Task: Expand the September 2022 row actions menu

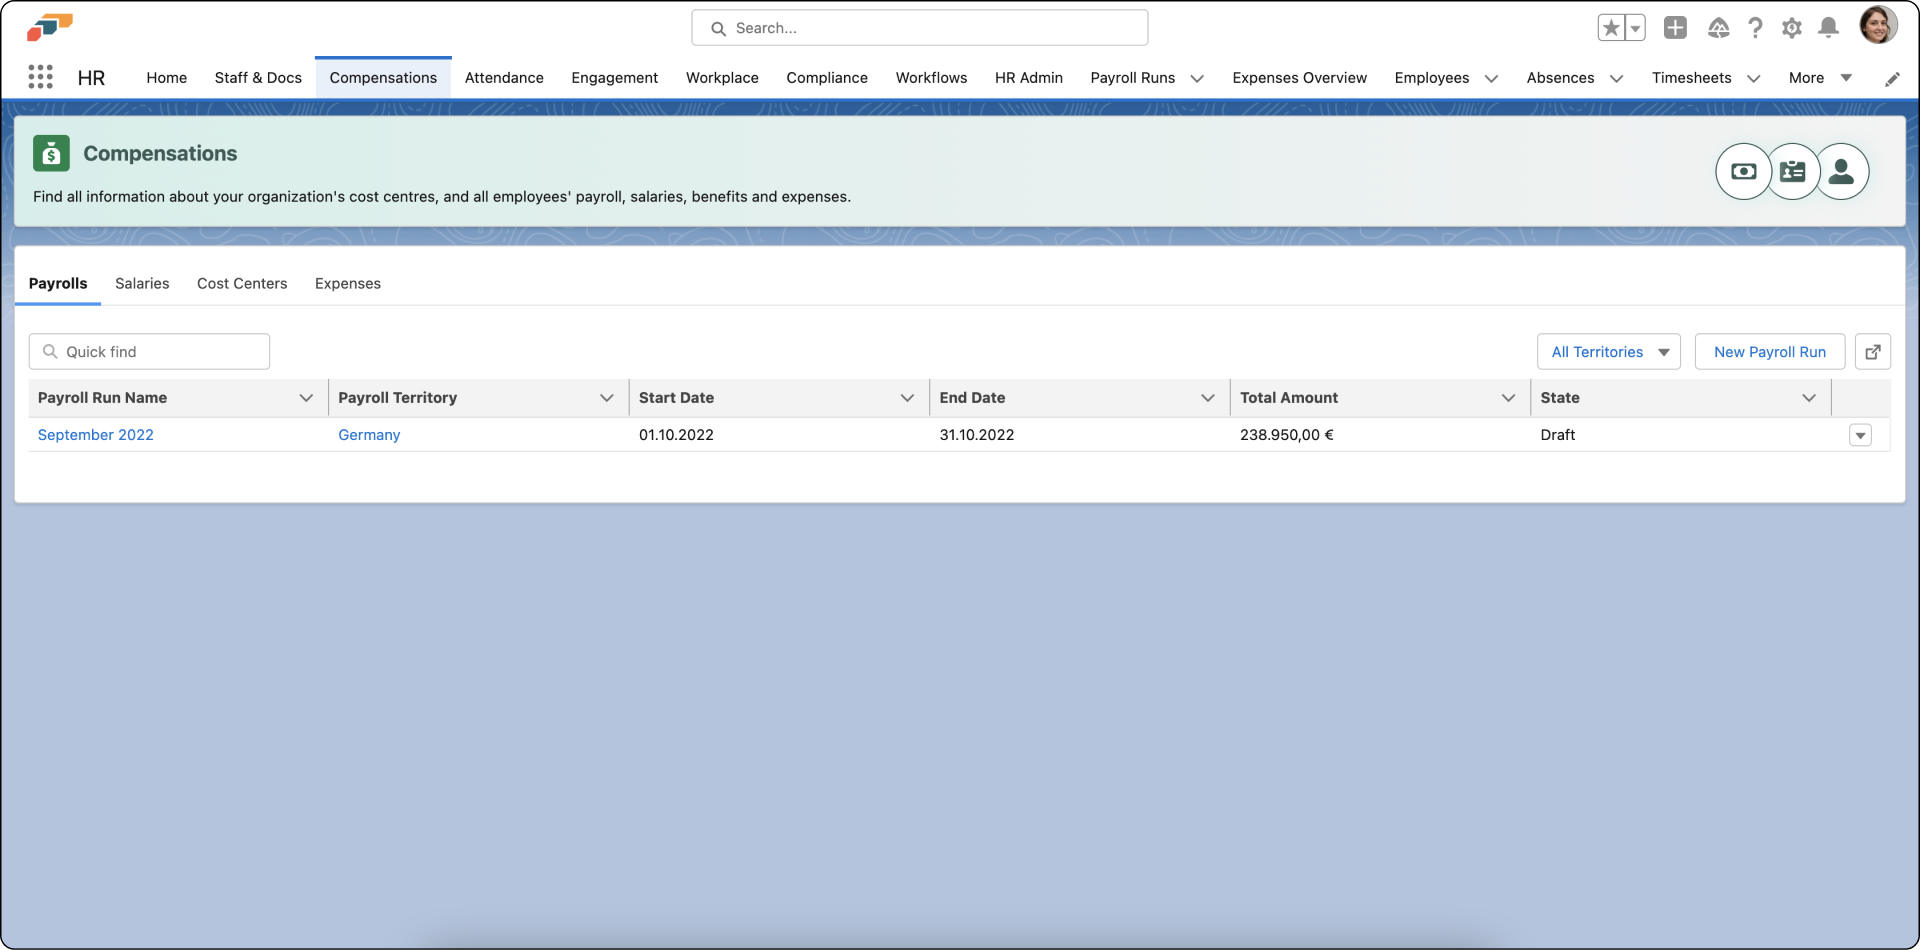Action: coord(1859,435)
